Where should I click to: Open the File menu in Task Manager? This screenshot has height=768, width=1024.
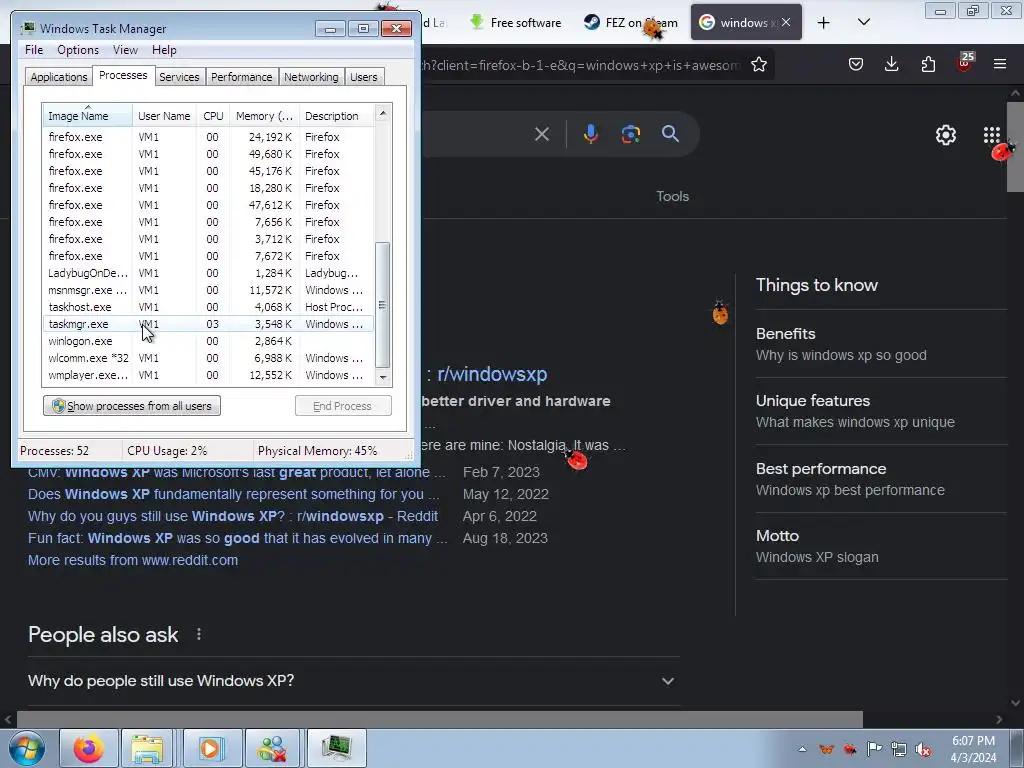click(x=34, y=50)
